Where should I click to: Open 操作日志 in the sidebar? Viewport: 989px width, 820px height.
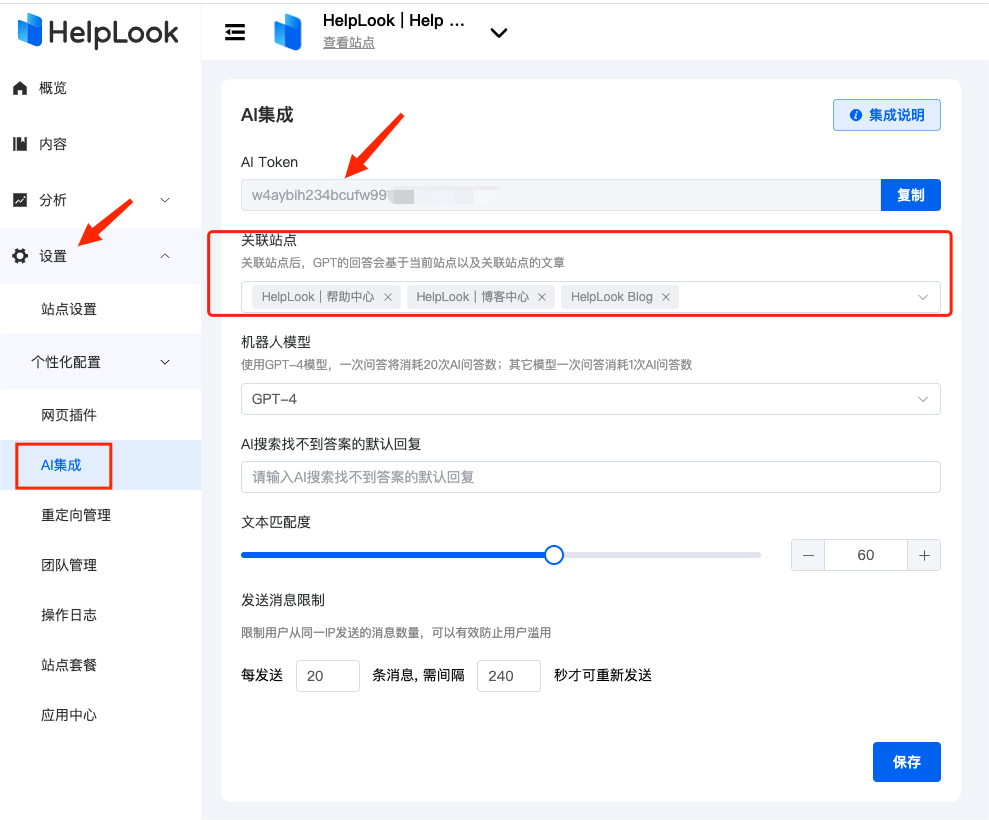coord(69,615)
